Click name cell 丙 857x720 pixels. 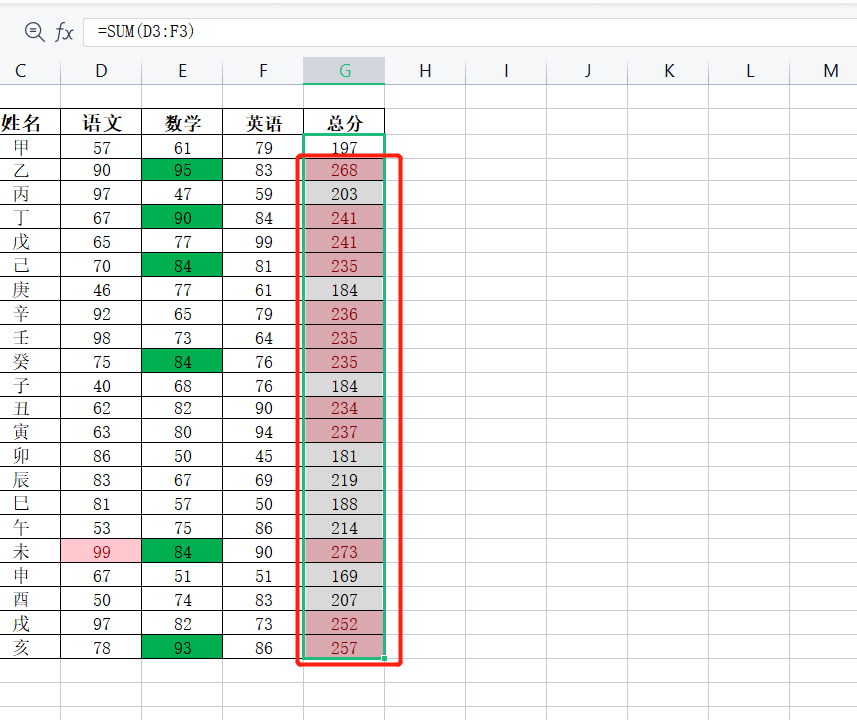tap(30, 194)
